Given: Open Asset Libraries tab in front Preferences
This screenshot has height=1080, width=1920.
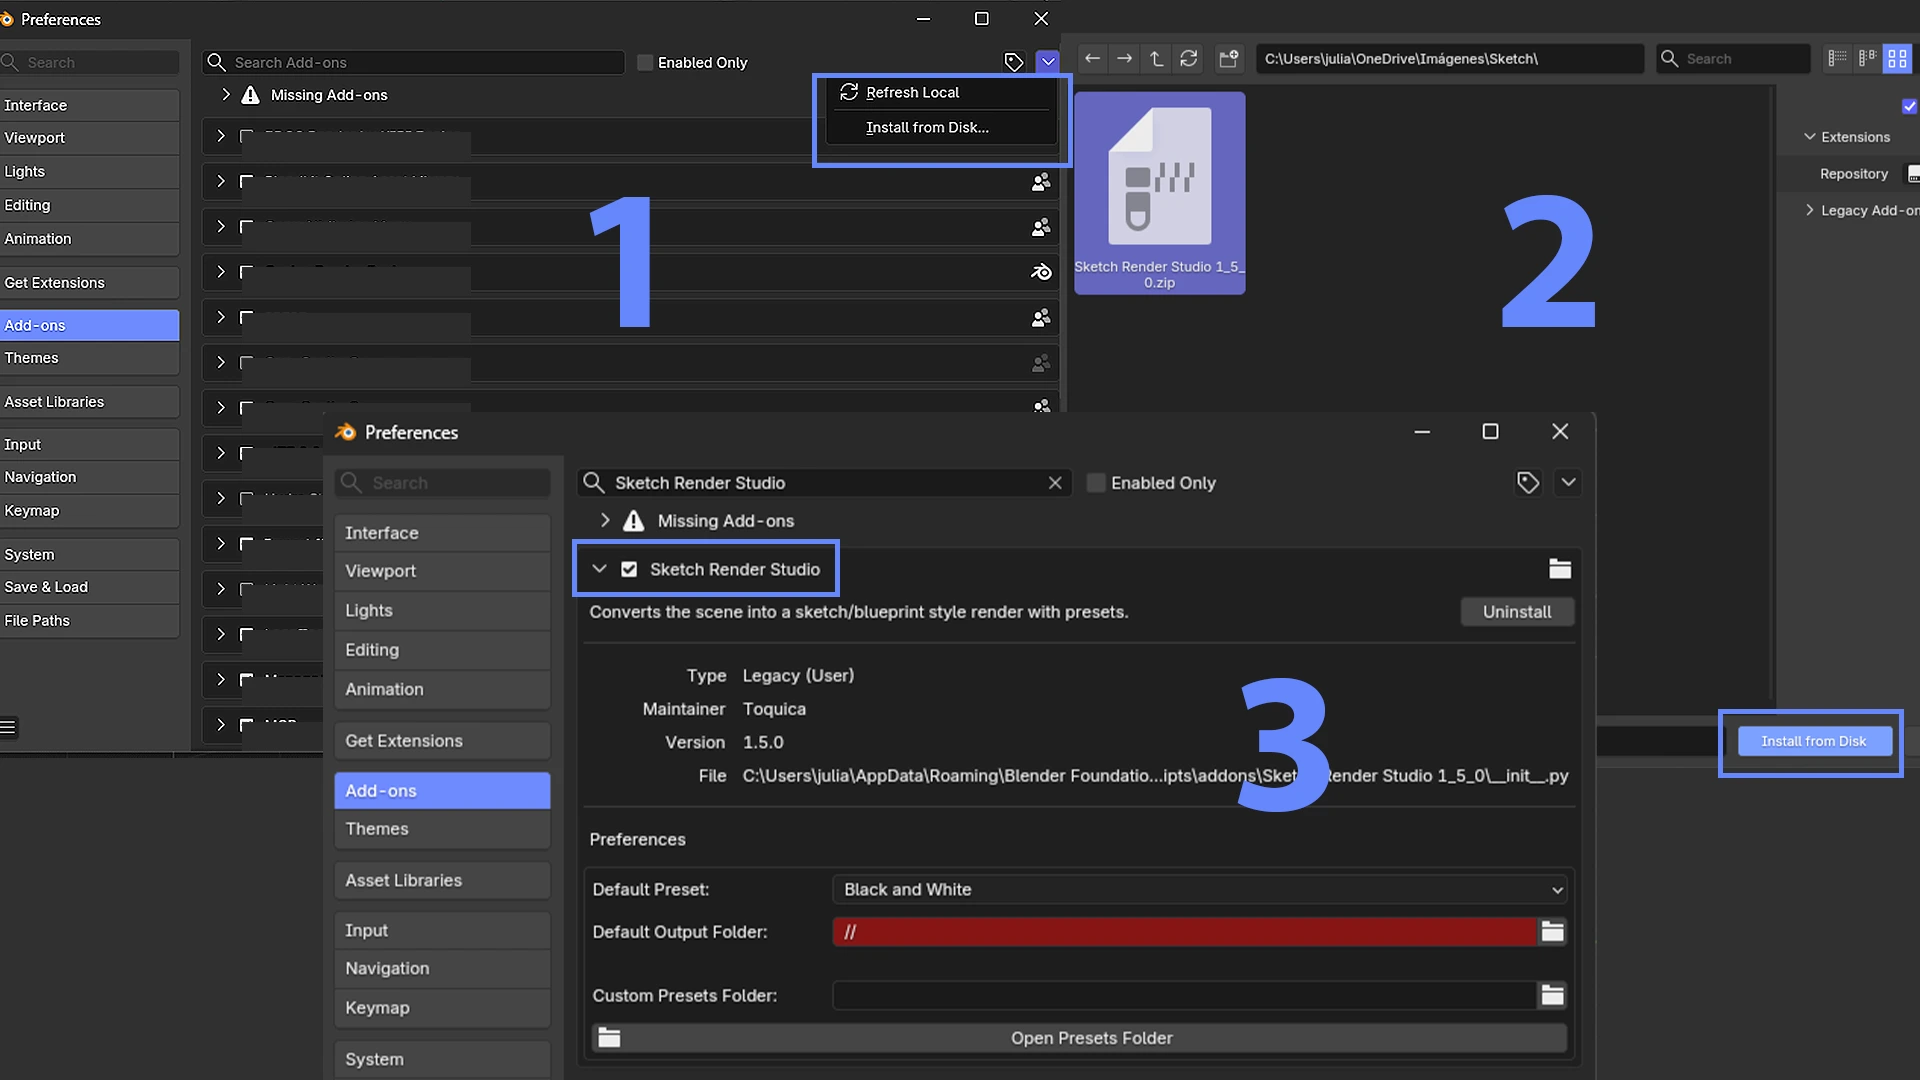Looking at the screenshot, I should 442,880.
